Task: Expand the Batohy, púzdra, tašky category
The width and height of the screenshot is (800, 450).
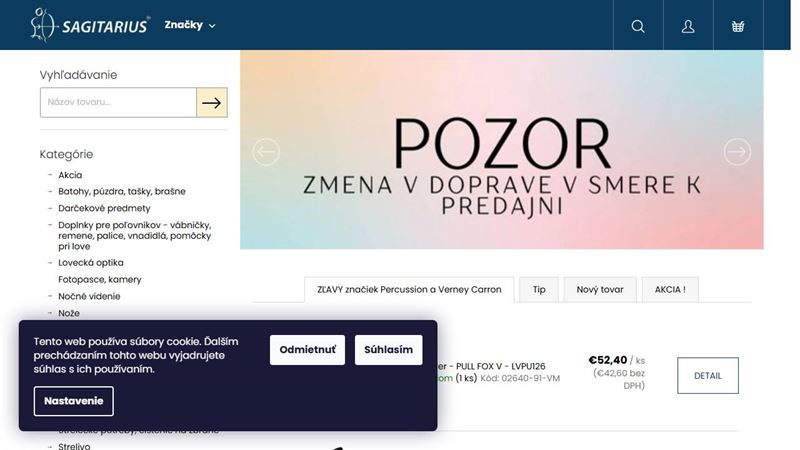Action: click(x=50, y=191)
